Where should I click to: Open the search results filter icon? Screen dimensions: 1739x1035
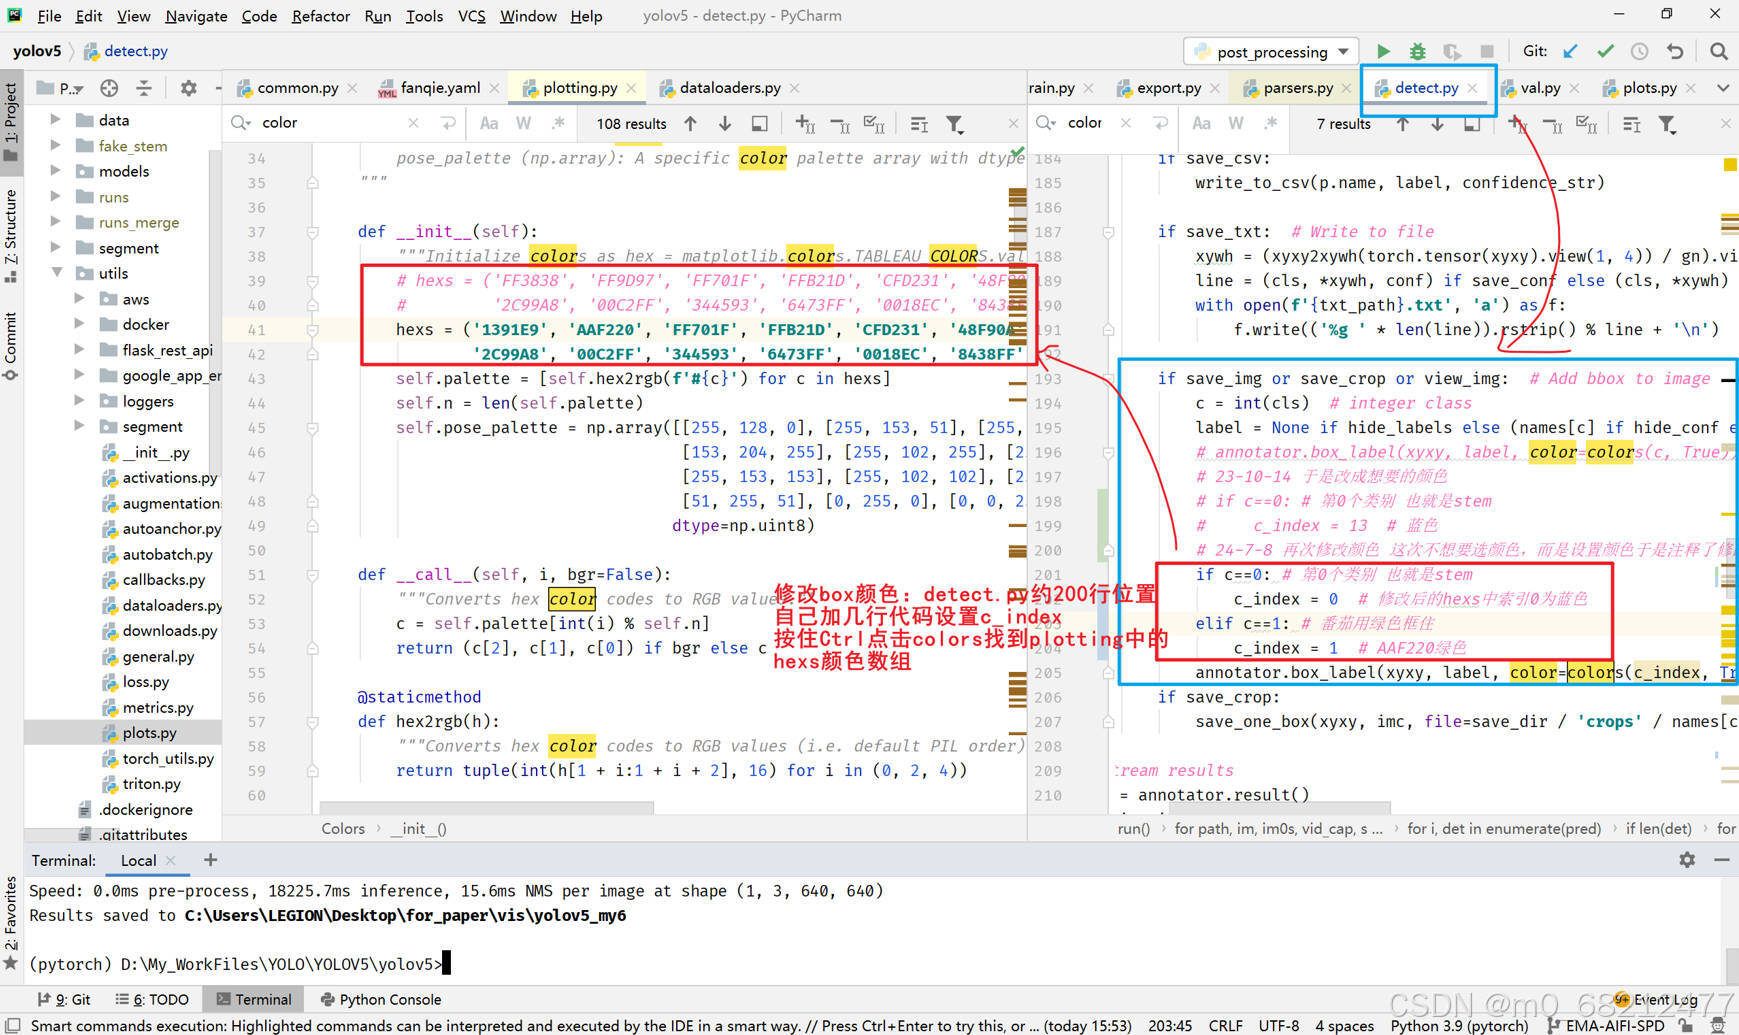(x=955, y=123)
